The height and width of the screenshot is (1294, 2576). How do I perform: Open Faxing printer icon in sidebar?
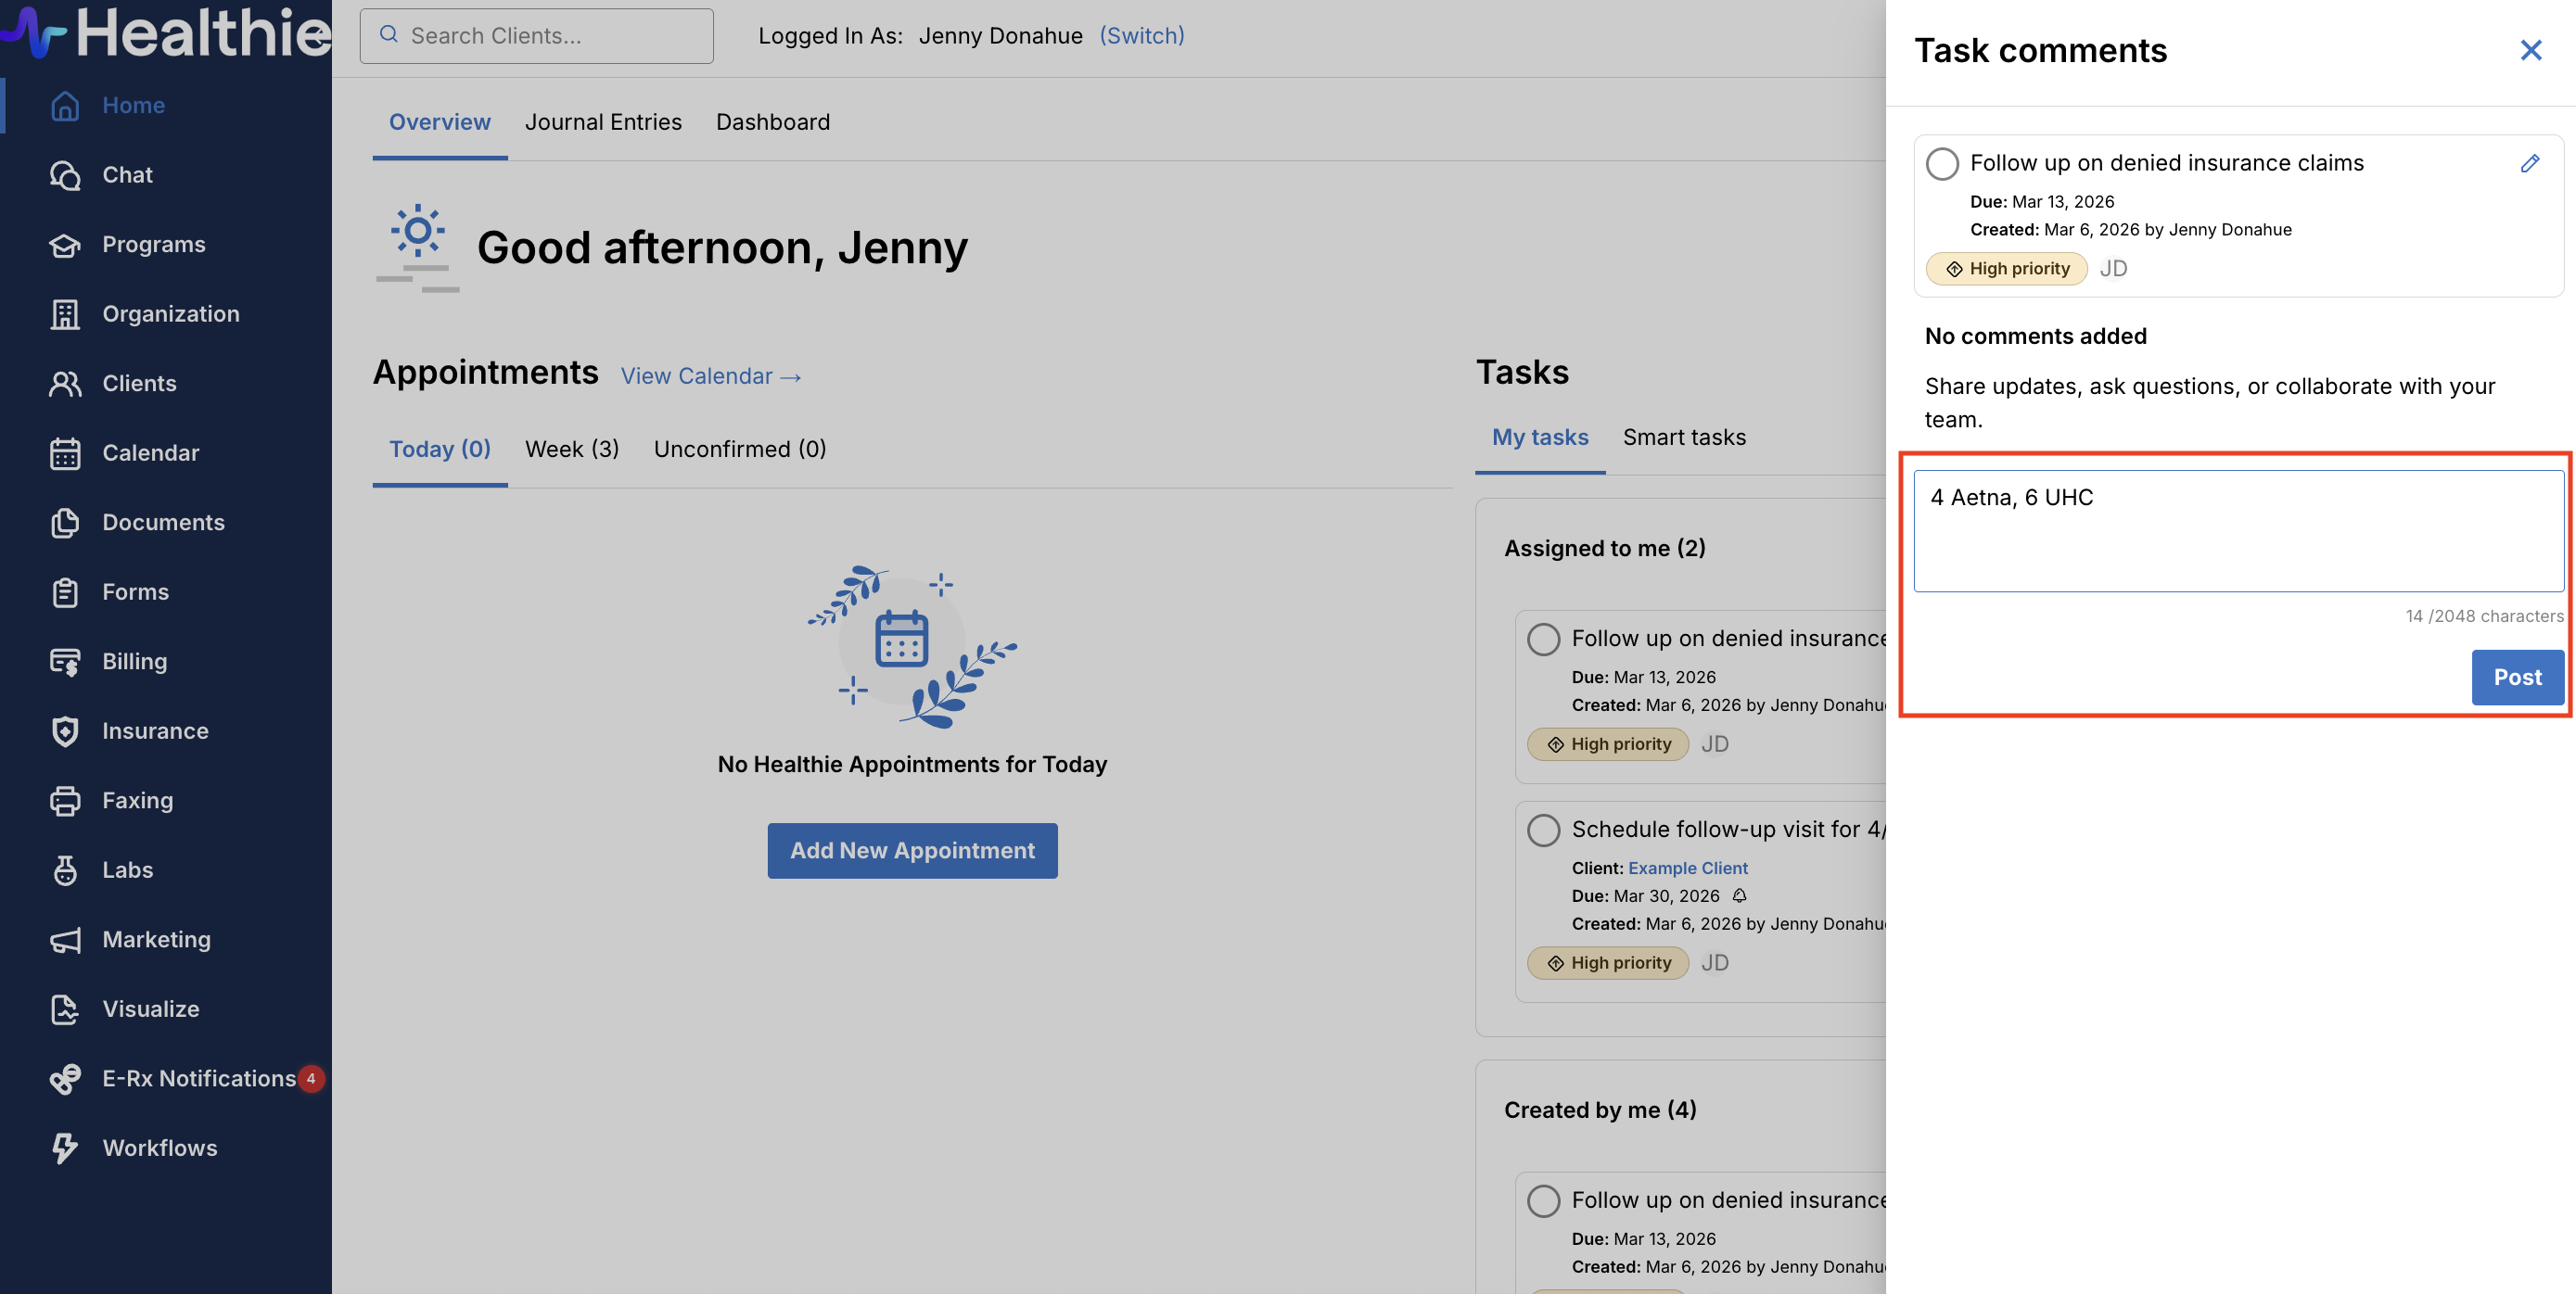pos(65,801)
